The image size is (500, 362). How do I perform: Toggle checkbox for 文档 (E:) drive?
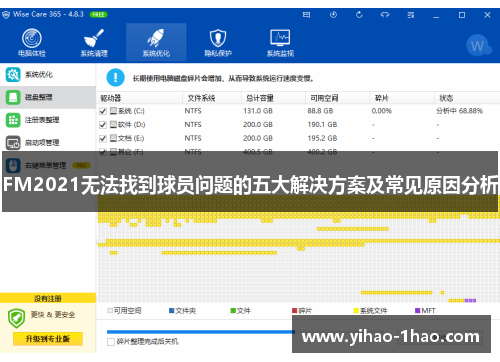coord(103,138)
